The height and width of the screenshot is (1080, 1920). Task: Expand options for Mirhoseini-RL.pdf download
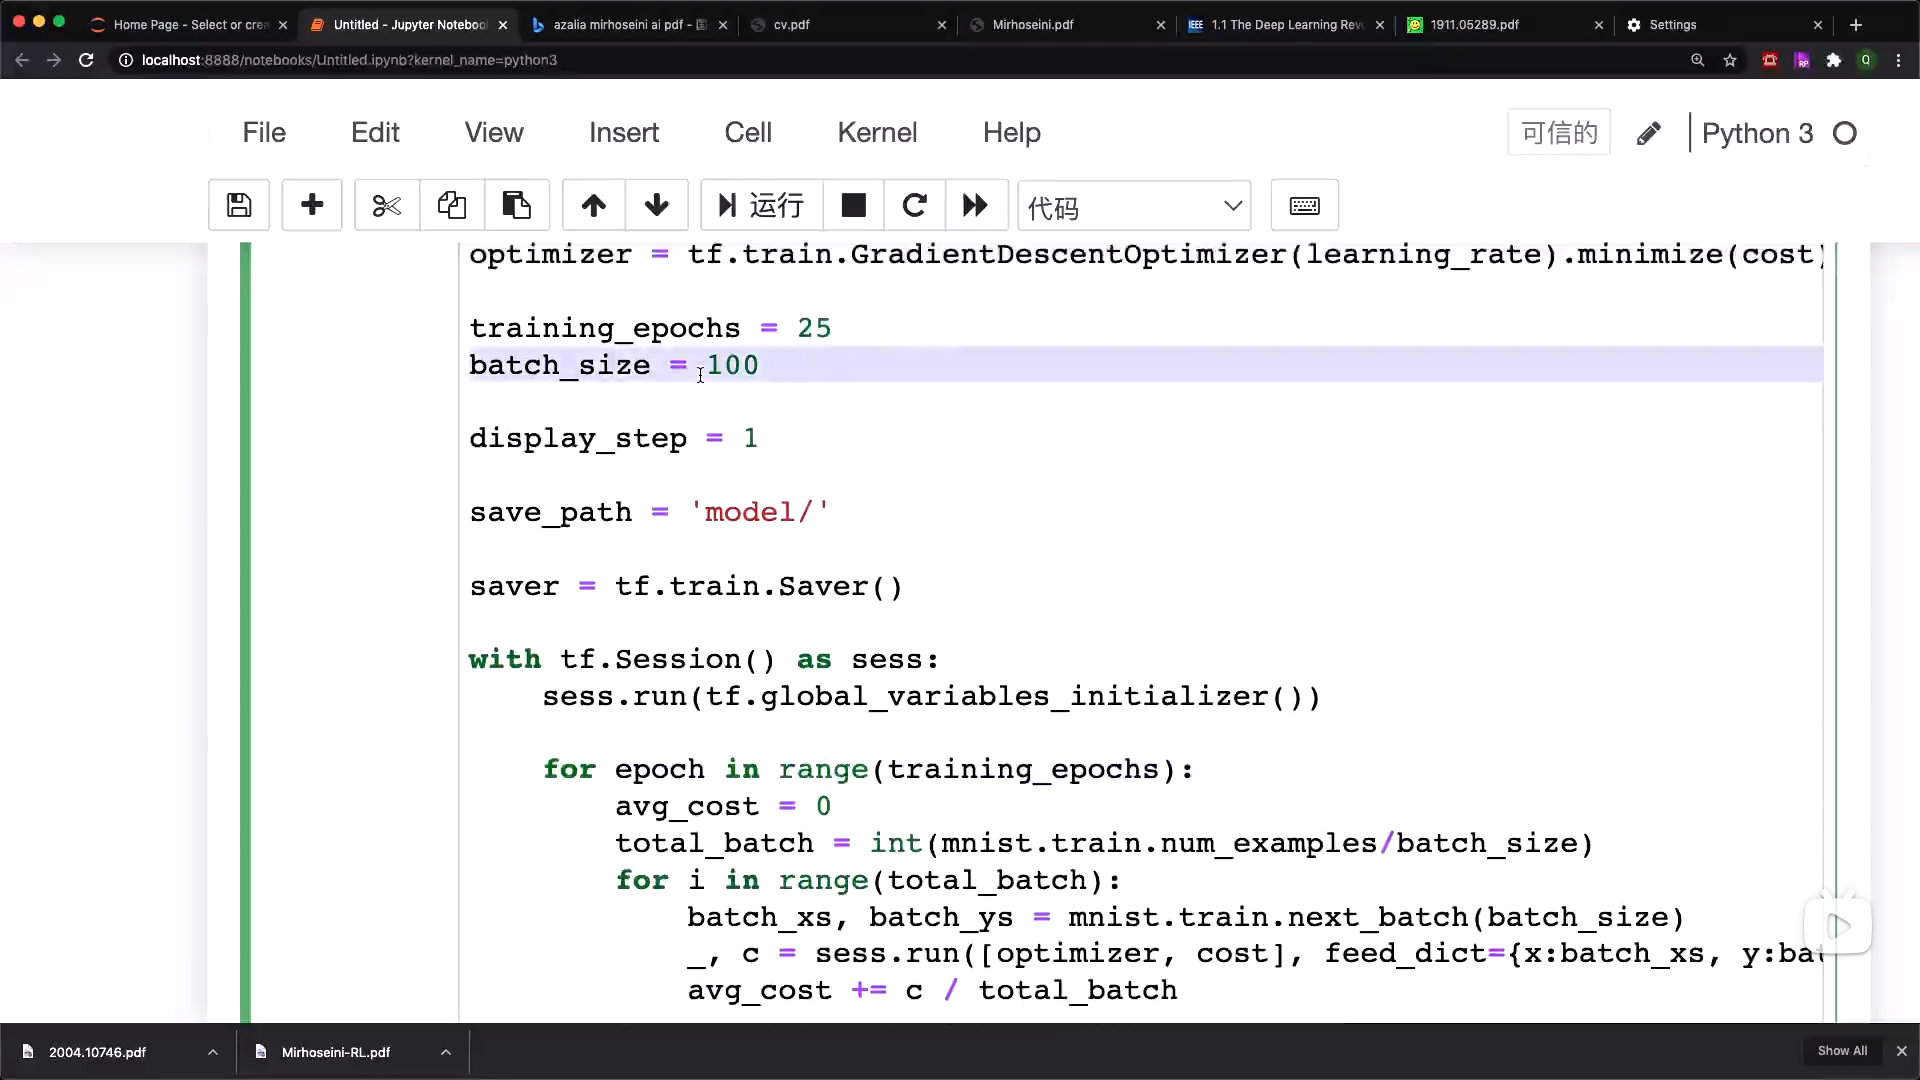(446, 1052)
